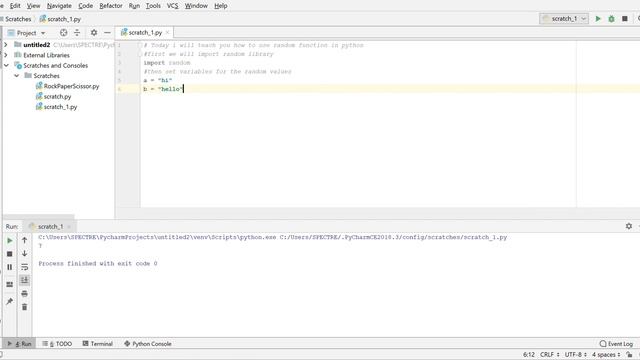Hide the Project tool window with minus icon
Image resolution: width=640 pixels, height=360 pixels.
tap(107, 33)
